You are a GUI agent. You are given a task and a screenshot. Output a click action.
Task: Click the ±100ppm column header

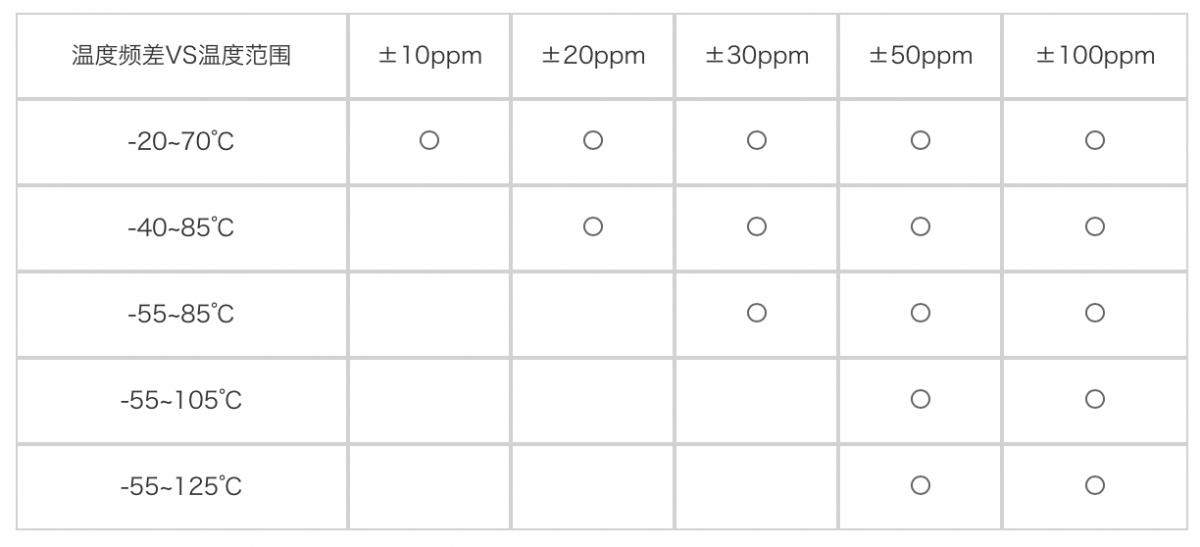(x=1095, y=56)
